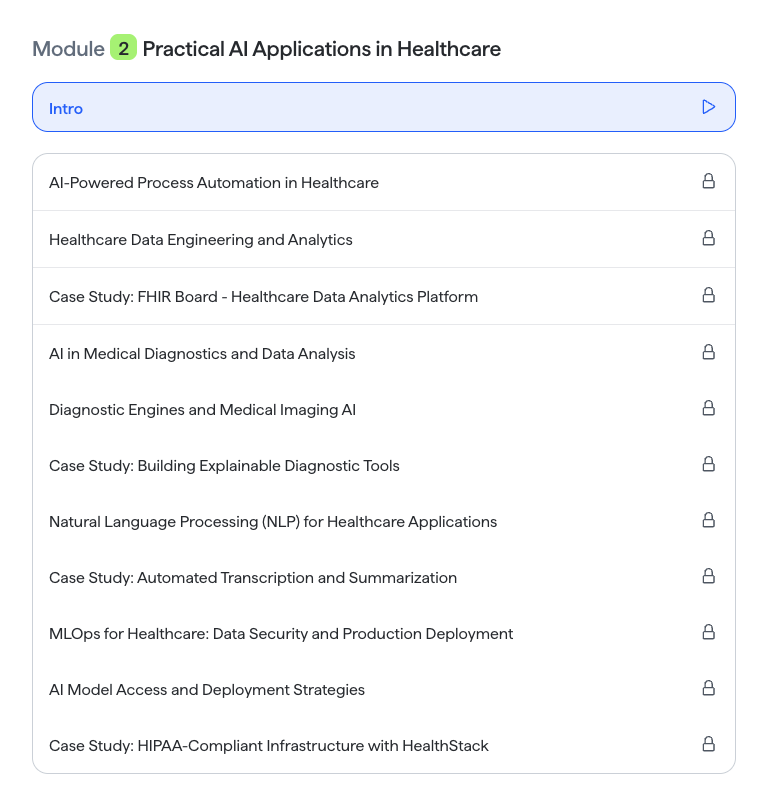Open the HIPAA-Compliant Infrastructure with HealthStack case study
The image size is (770, 802).
point(384,745)
